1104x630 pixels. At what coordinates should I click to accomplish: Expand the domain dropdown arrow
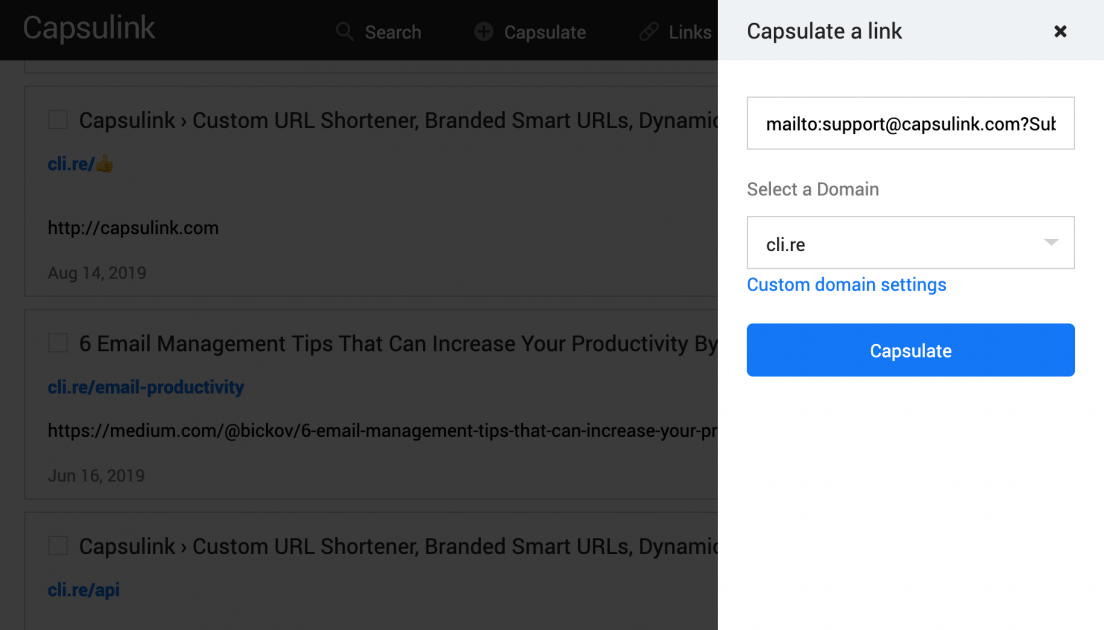point(1051,242)
